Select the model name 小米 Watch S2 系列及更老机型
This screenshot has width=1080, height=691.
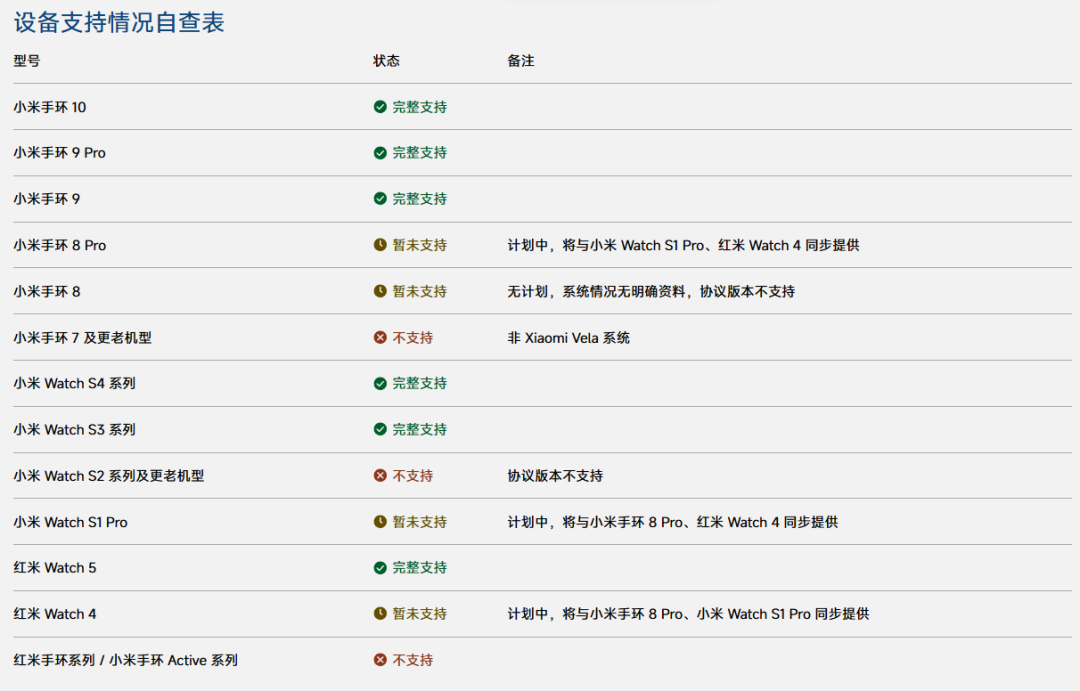click(109, 475)
